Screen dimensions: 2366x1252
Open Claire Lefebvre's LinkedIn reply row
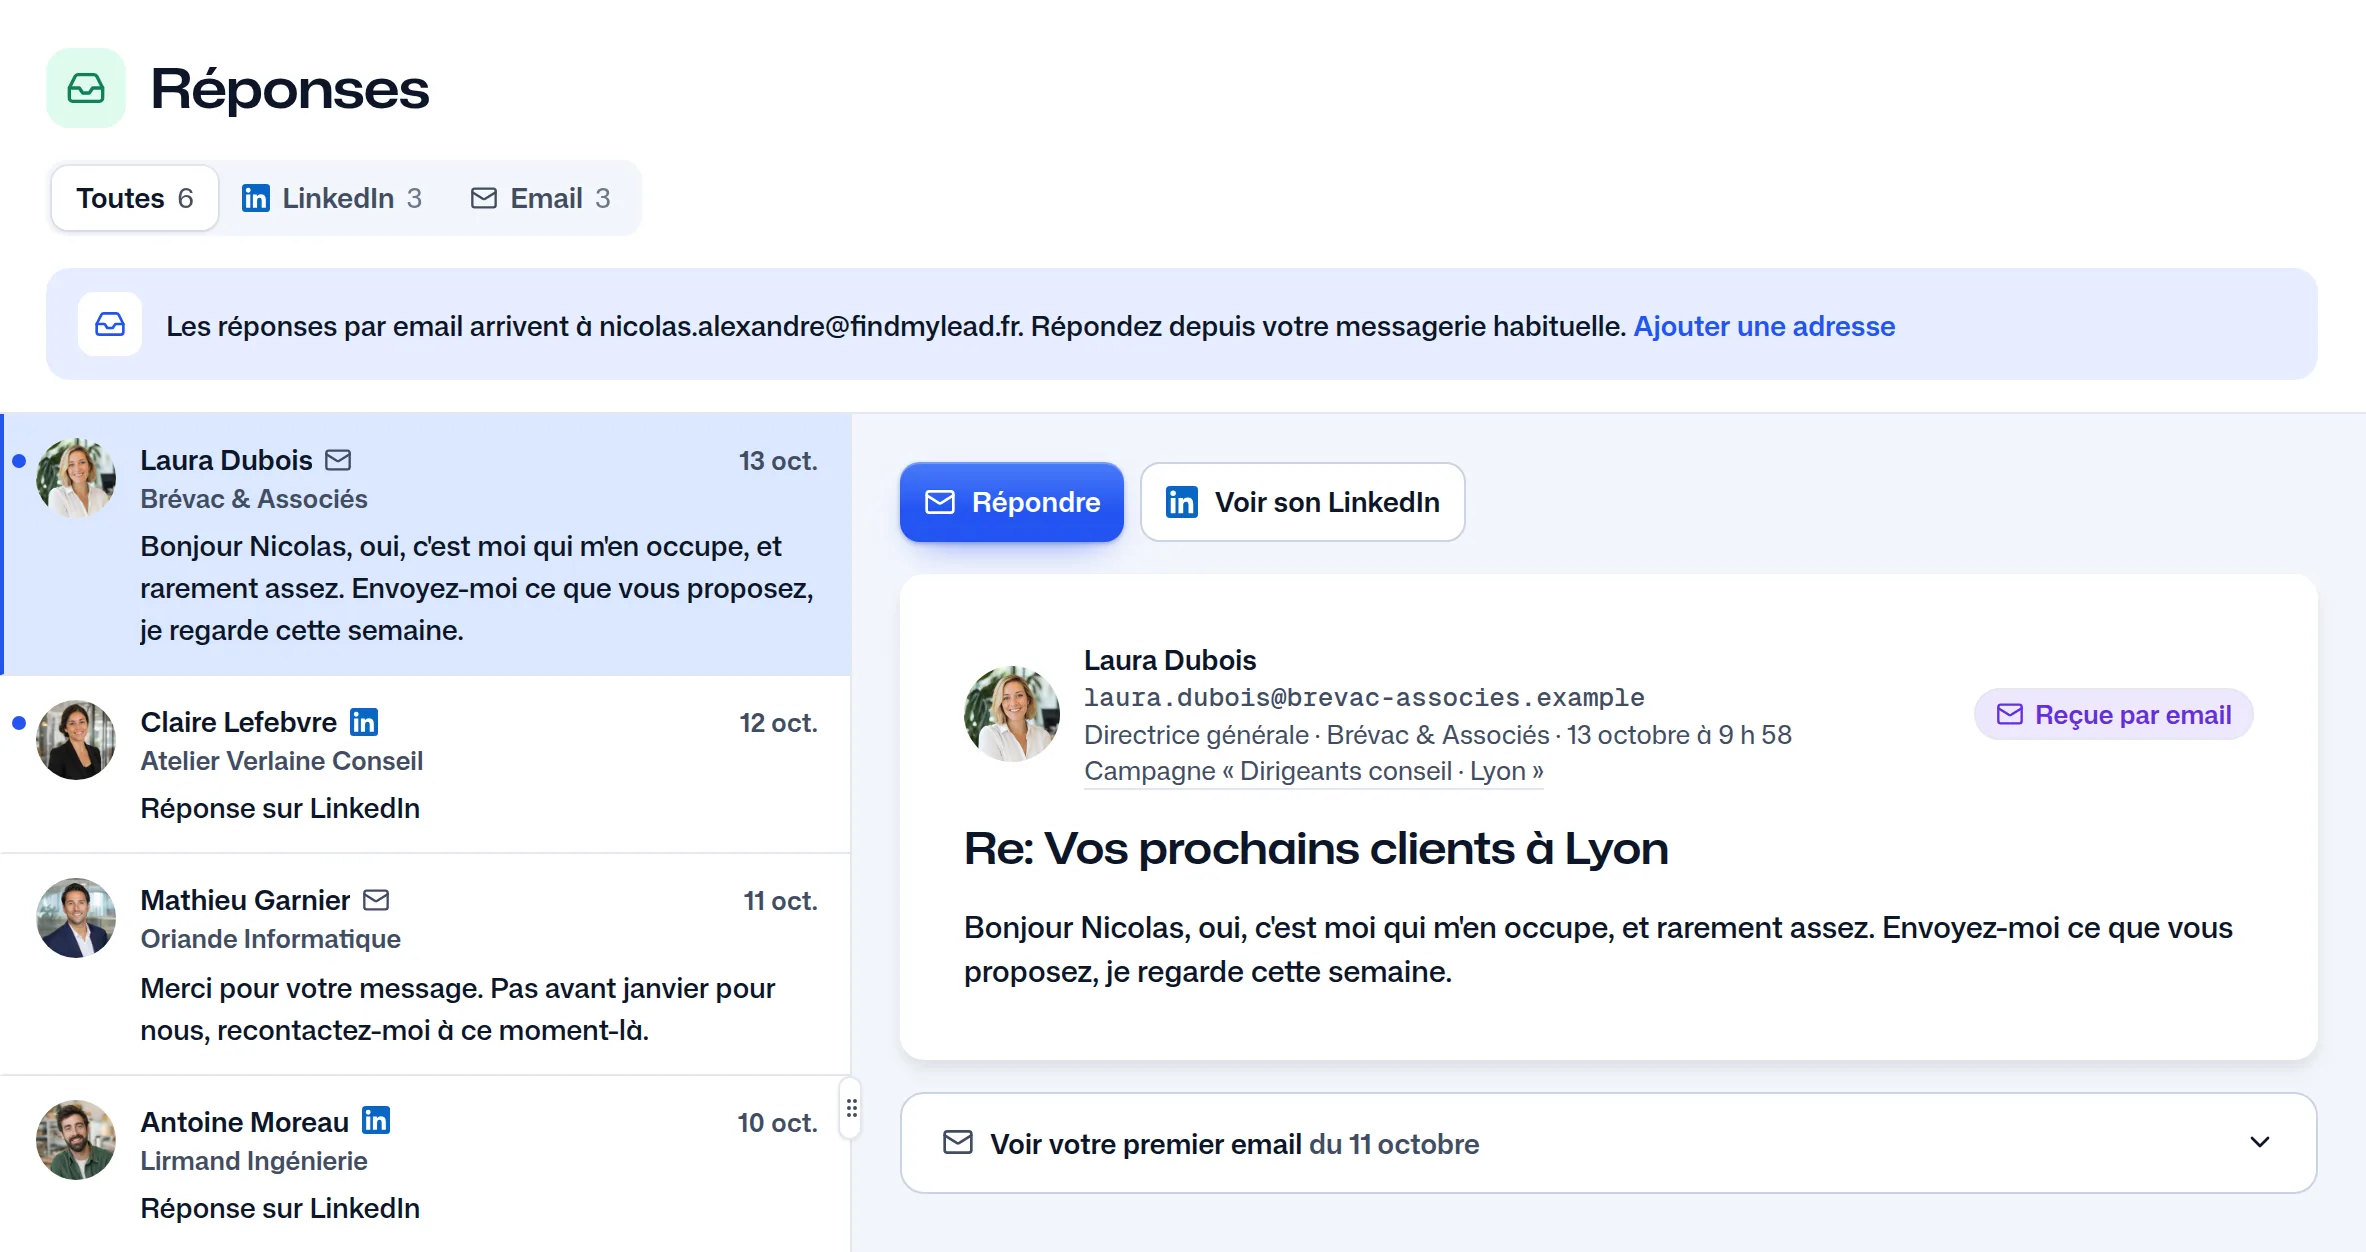tap(426, 764)
